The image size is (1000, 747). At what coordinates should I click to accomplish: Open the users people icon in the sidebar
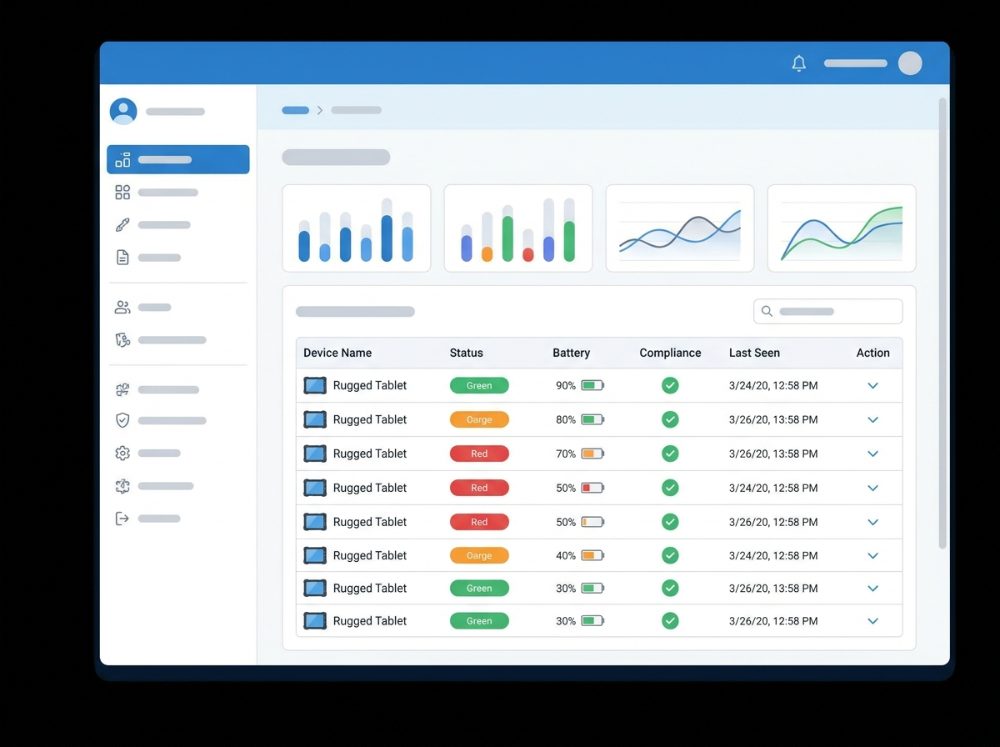(122, 307)
